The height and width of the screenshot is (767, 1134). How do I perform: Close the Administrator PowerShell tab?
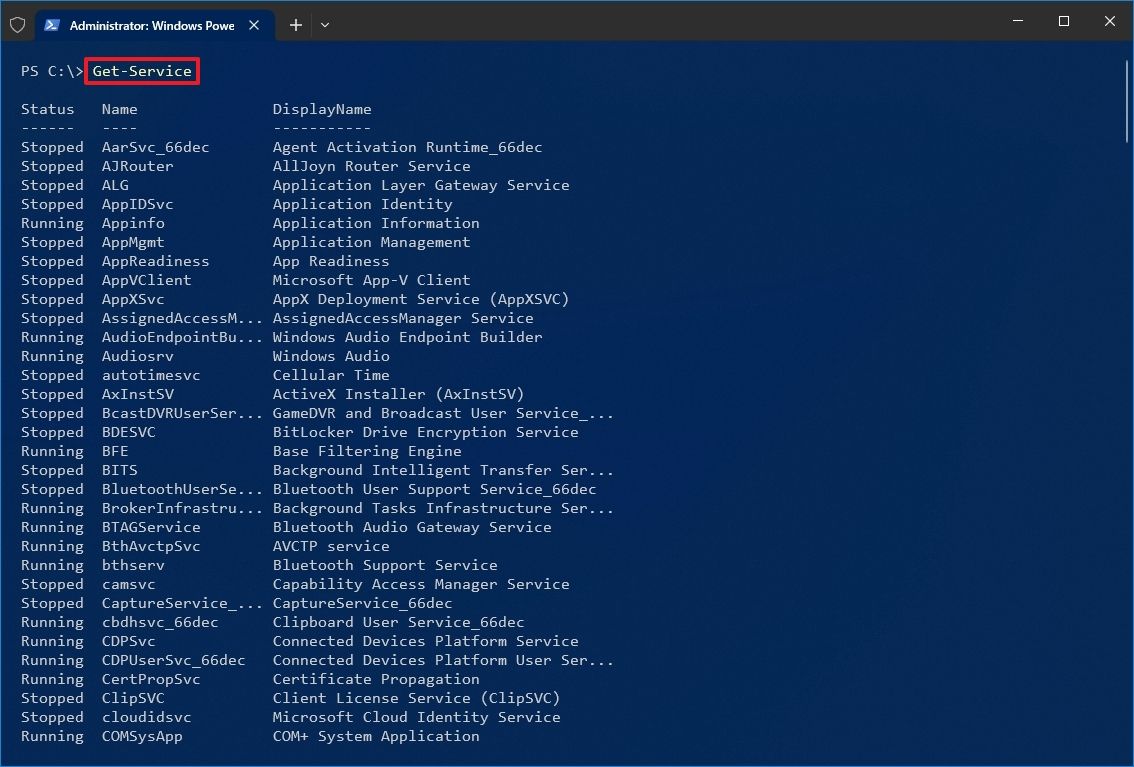[254, 25]
